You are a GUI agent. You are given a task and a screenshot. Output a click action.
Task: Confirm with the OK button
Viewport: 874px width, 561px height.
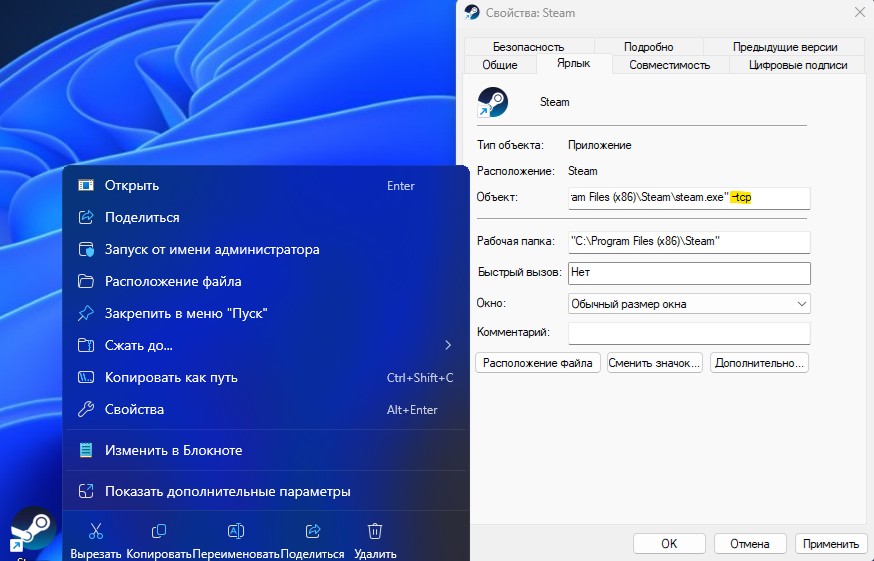669,544
